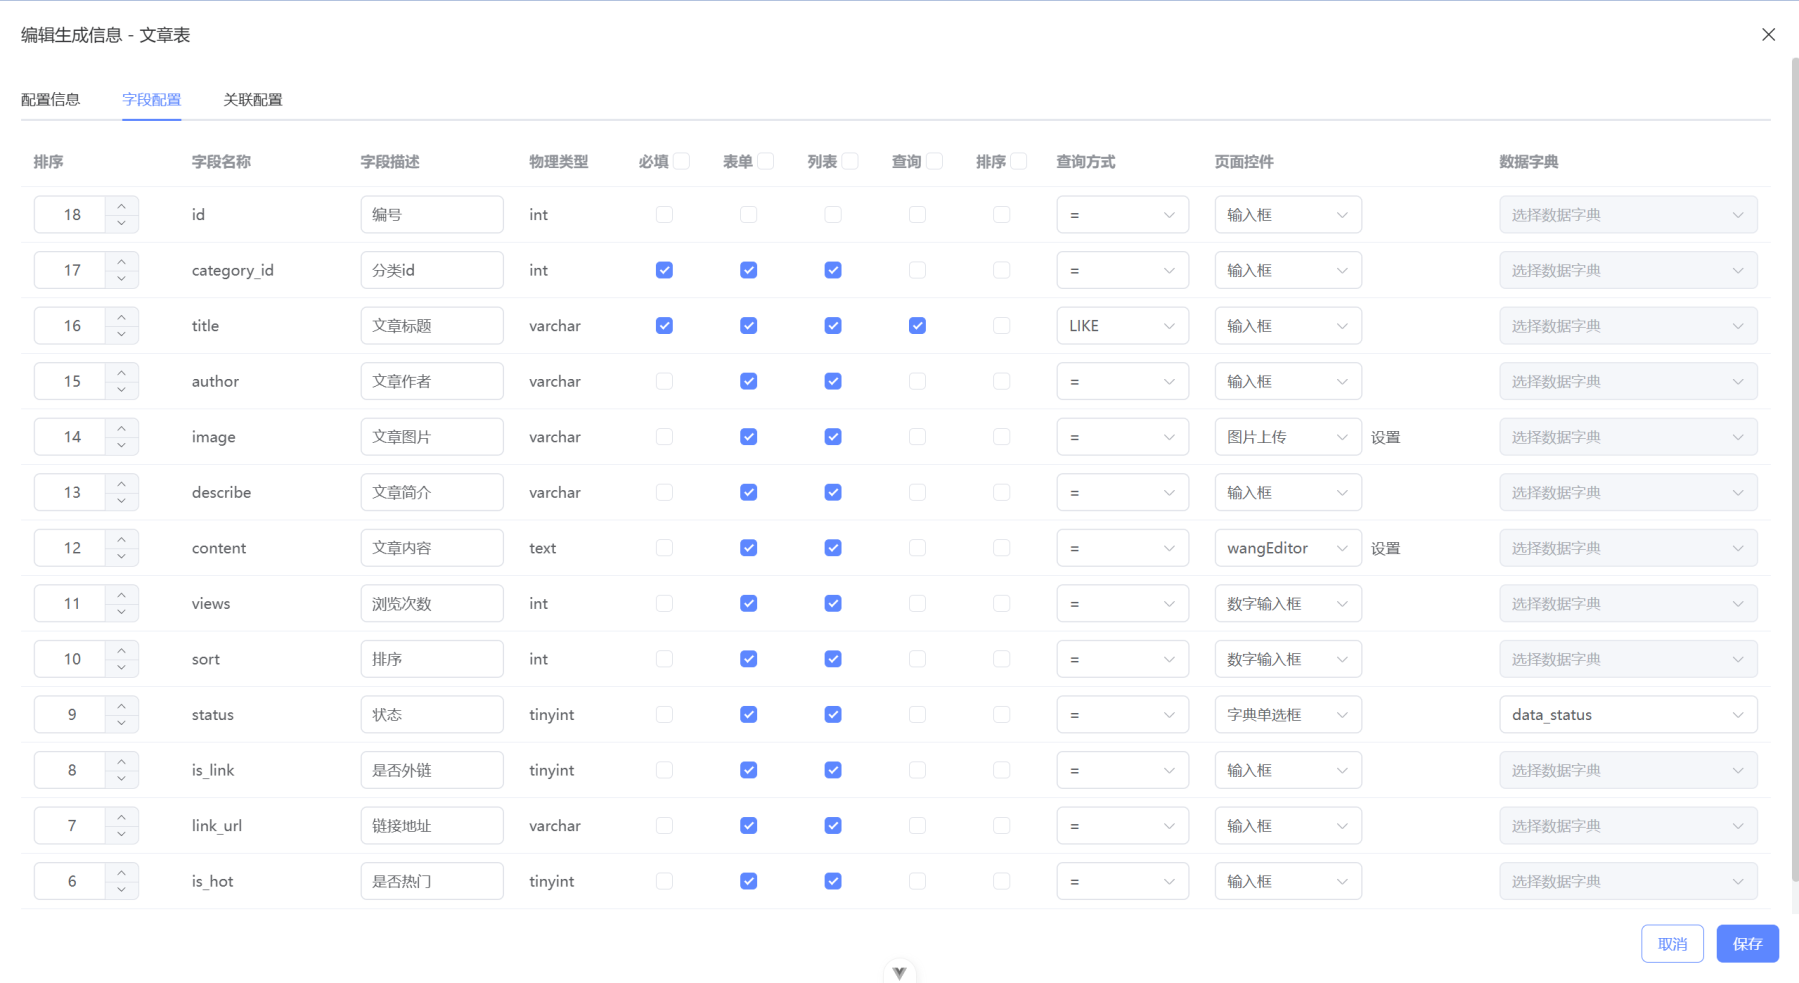Image resolution: width=1799 pixels, height=983 pixels.
Task: Switch to 配置信息 tab
Action: click(51, 100)
